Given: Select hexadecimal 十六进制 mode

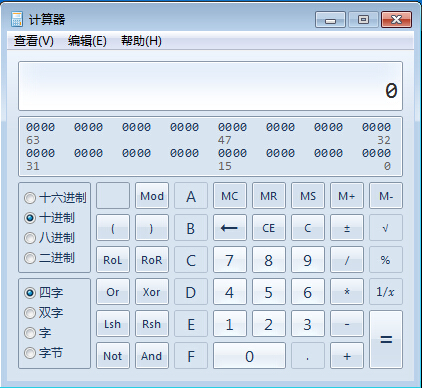Looking at the screenshot, I should [55, 198].
